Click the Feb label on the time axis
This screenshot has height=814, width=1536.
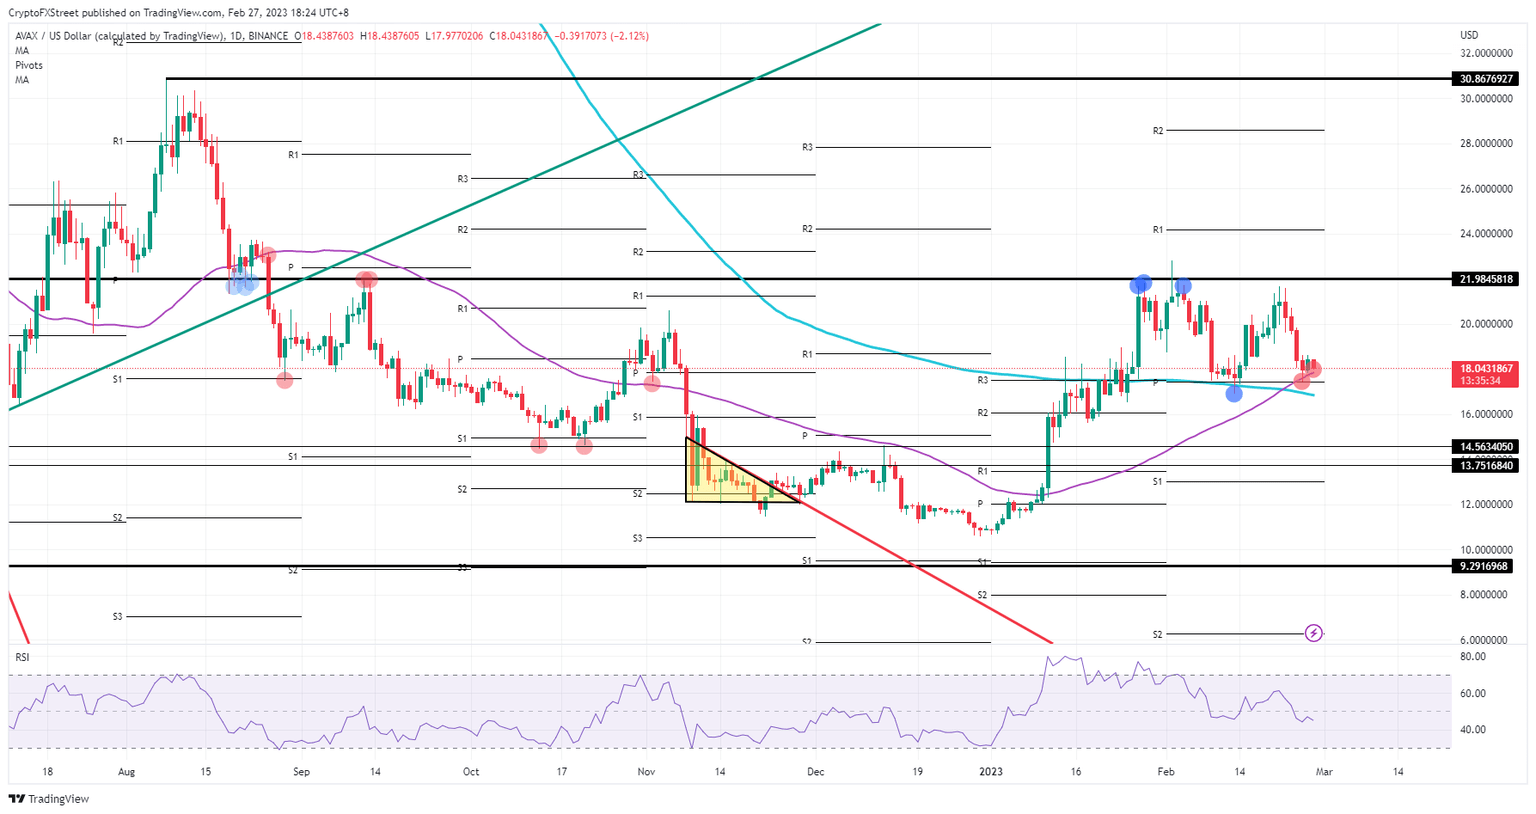coord(1166,771)
